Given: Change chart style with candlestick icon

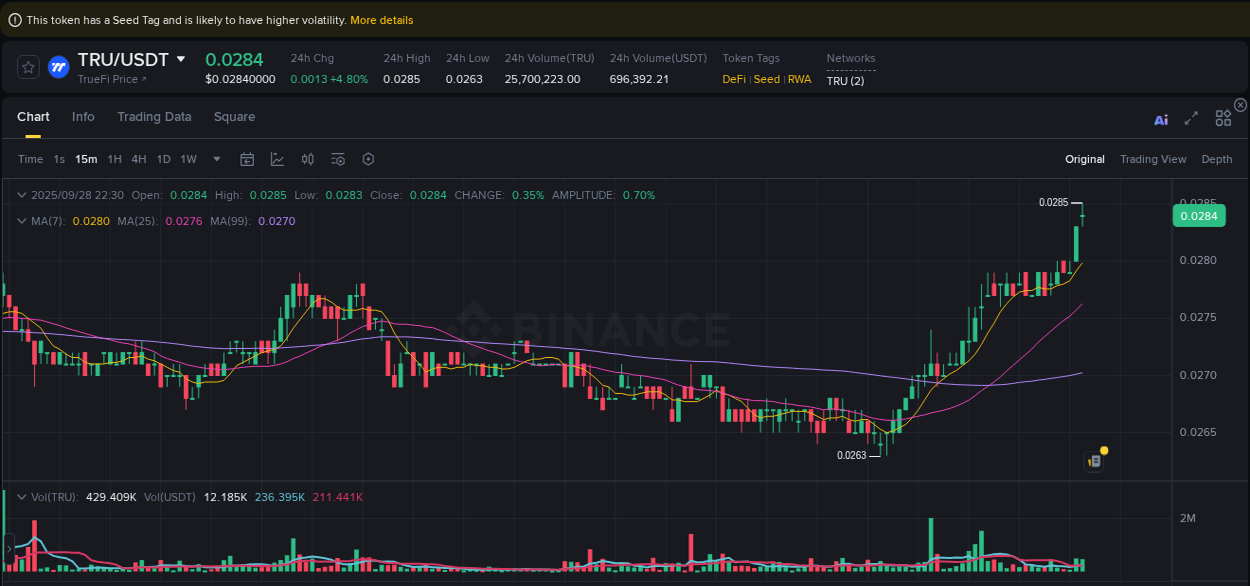Looking at the screenshot, I should click(x=307, y=159).
